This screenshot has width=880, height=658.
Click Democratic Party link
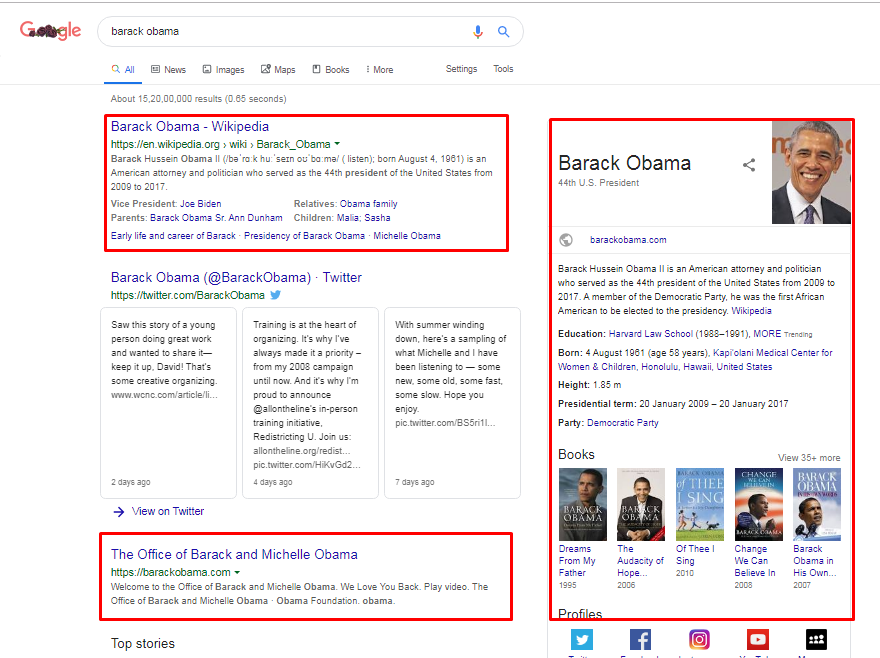point(623,423)
